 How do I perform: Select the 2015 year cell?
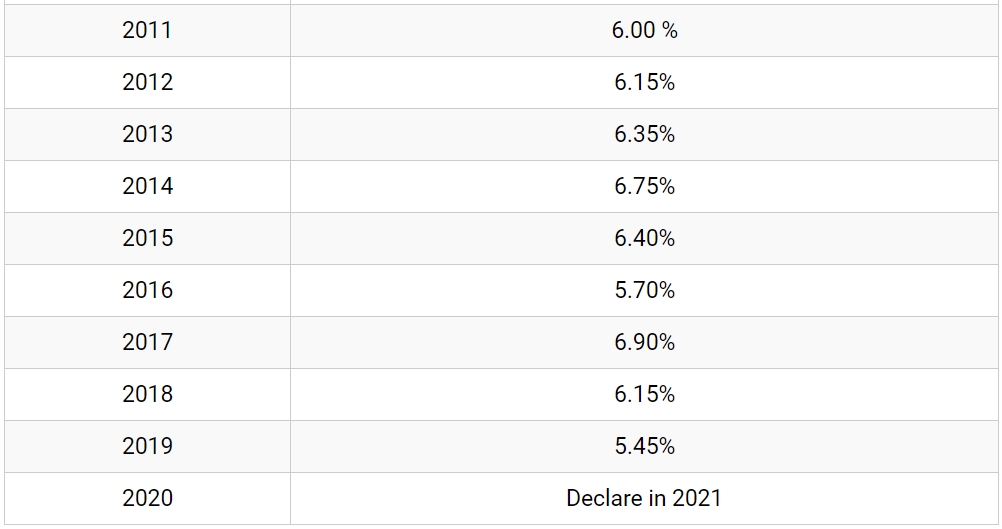[148, 238]
